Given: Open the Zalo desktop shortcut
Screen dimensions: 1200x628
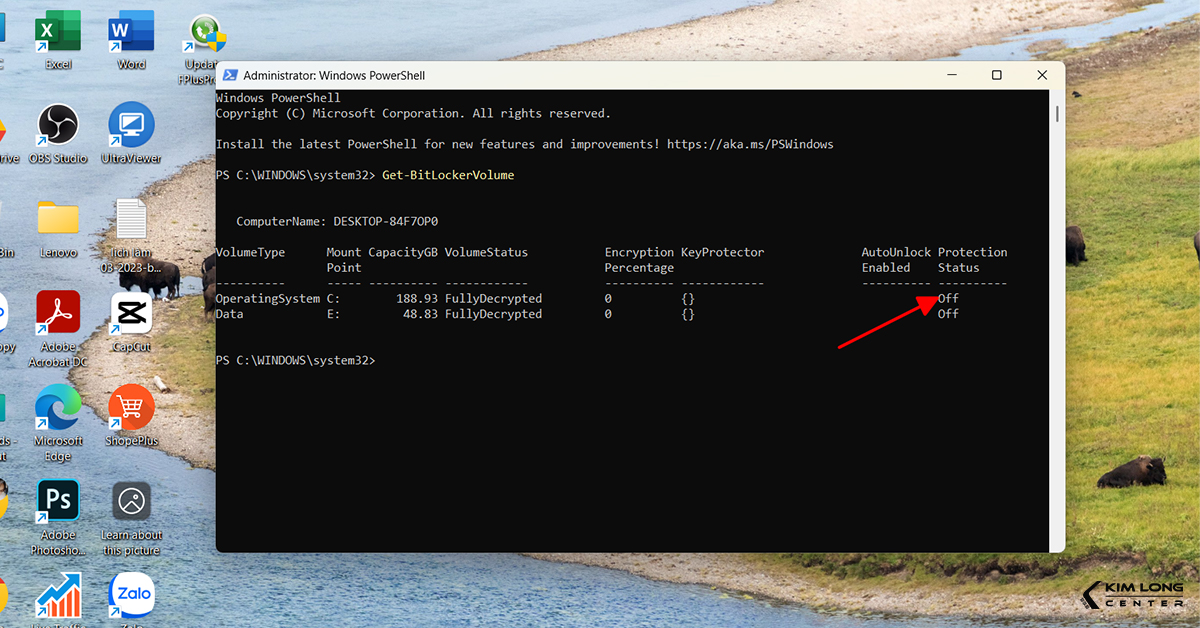Looking at the screenshot, I should pyautogui.click(x=131, y=594).
